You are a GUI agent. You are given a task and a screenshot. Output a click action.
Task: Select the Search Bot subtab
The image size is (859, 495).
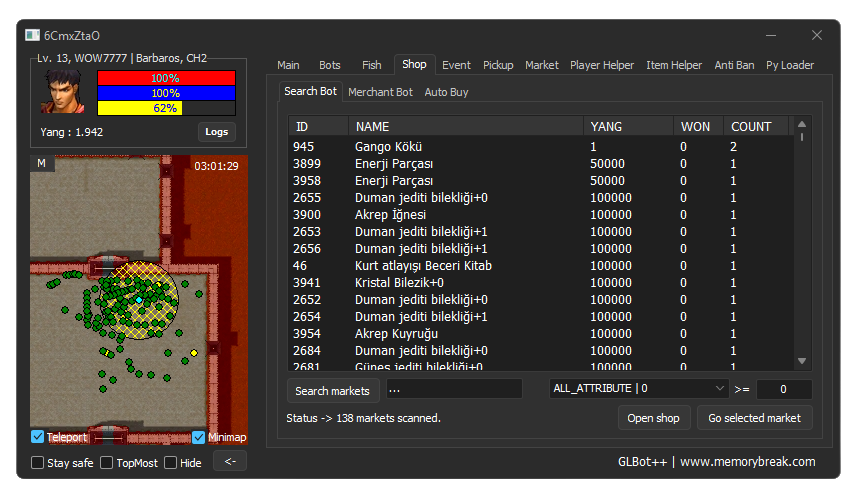tap(310, 91)
